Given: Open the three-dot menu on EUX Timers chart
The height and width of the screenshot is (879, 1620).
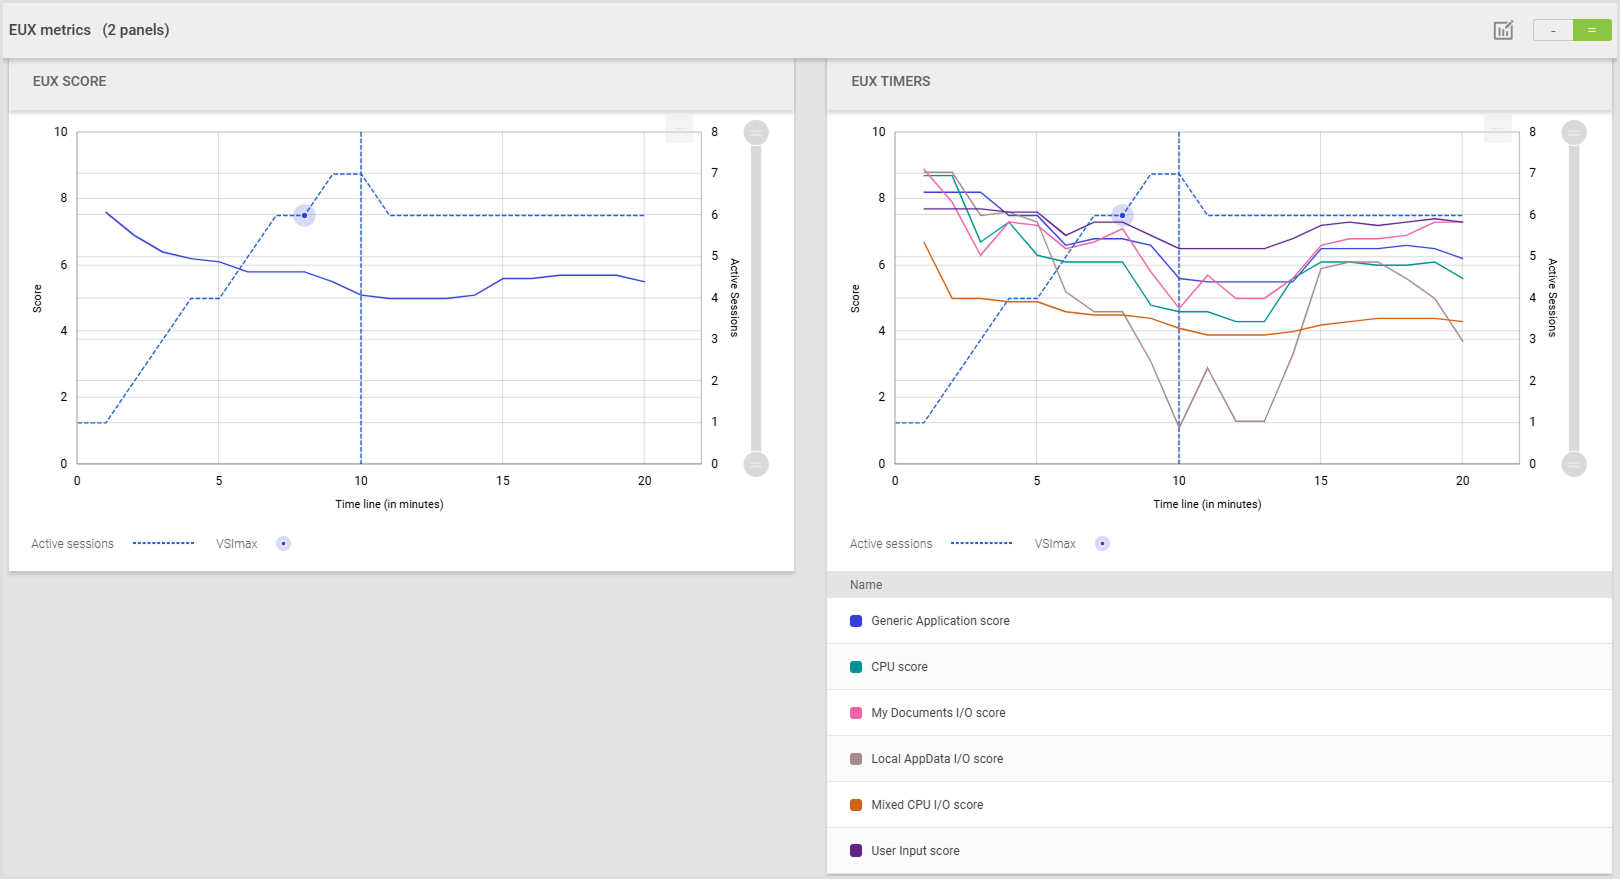Looking at the screenshot, I should tap(1497, 129).
